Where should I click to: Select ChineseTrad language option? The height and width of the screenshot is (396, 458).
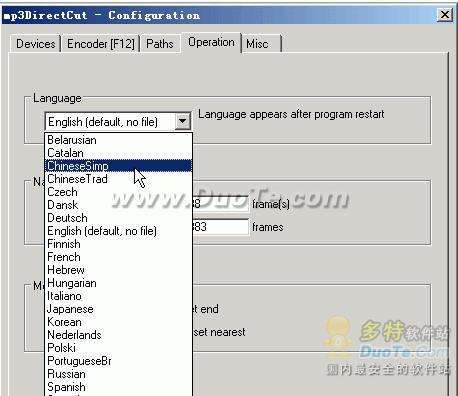pyautogui.click(x=118, y=179)
